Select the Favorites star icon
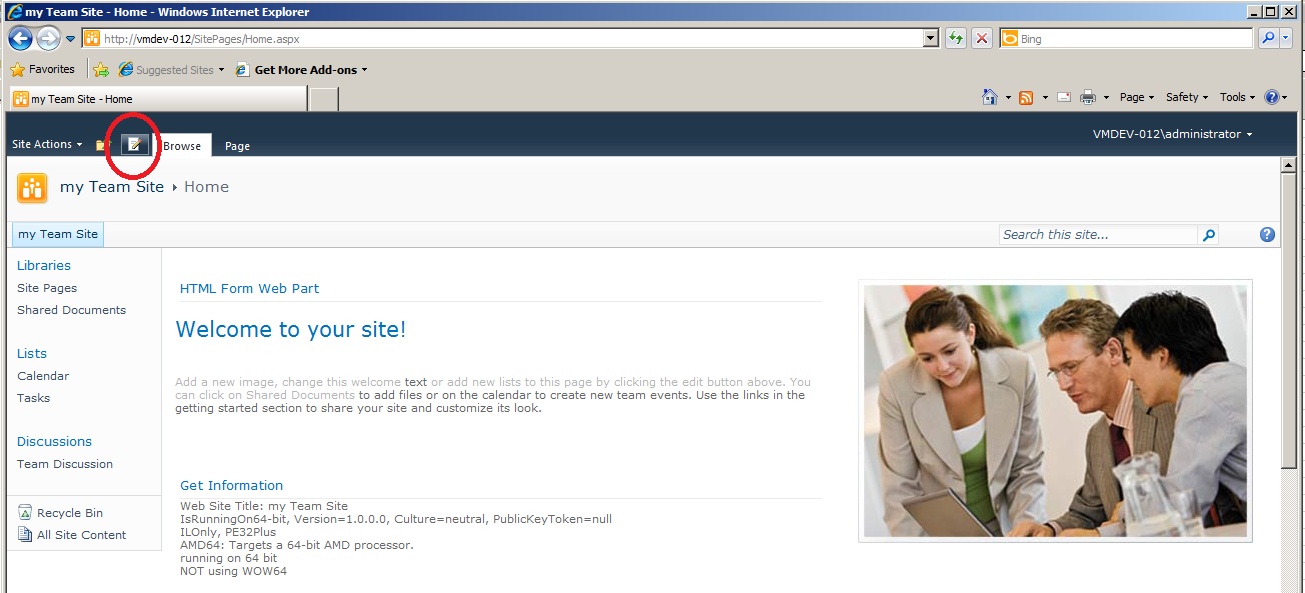Image resolution: width=1305 pixels, height=593 pixels. pyautogui.click(x=19, y=69)
